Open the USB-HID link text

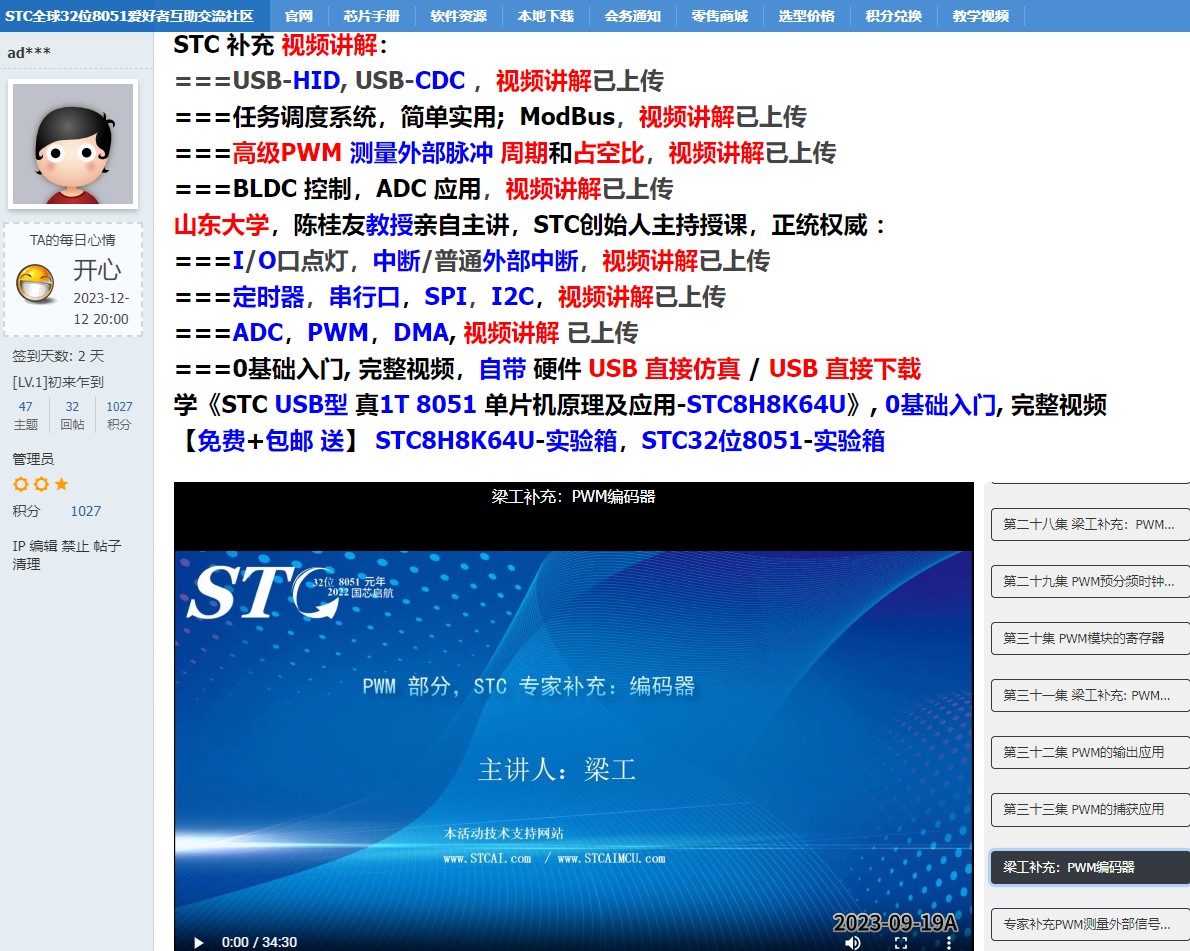click(x=286, y=80)
